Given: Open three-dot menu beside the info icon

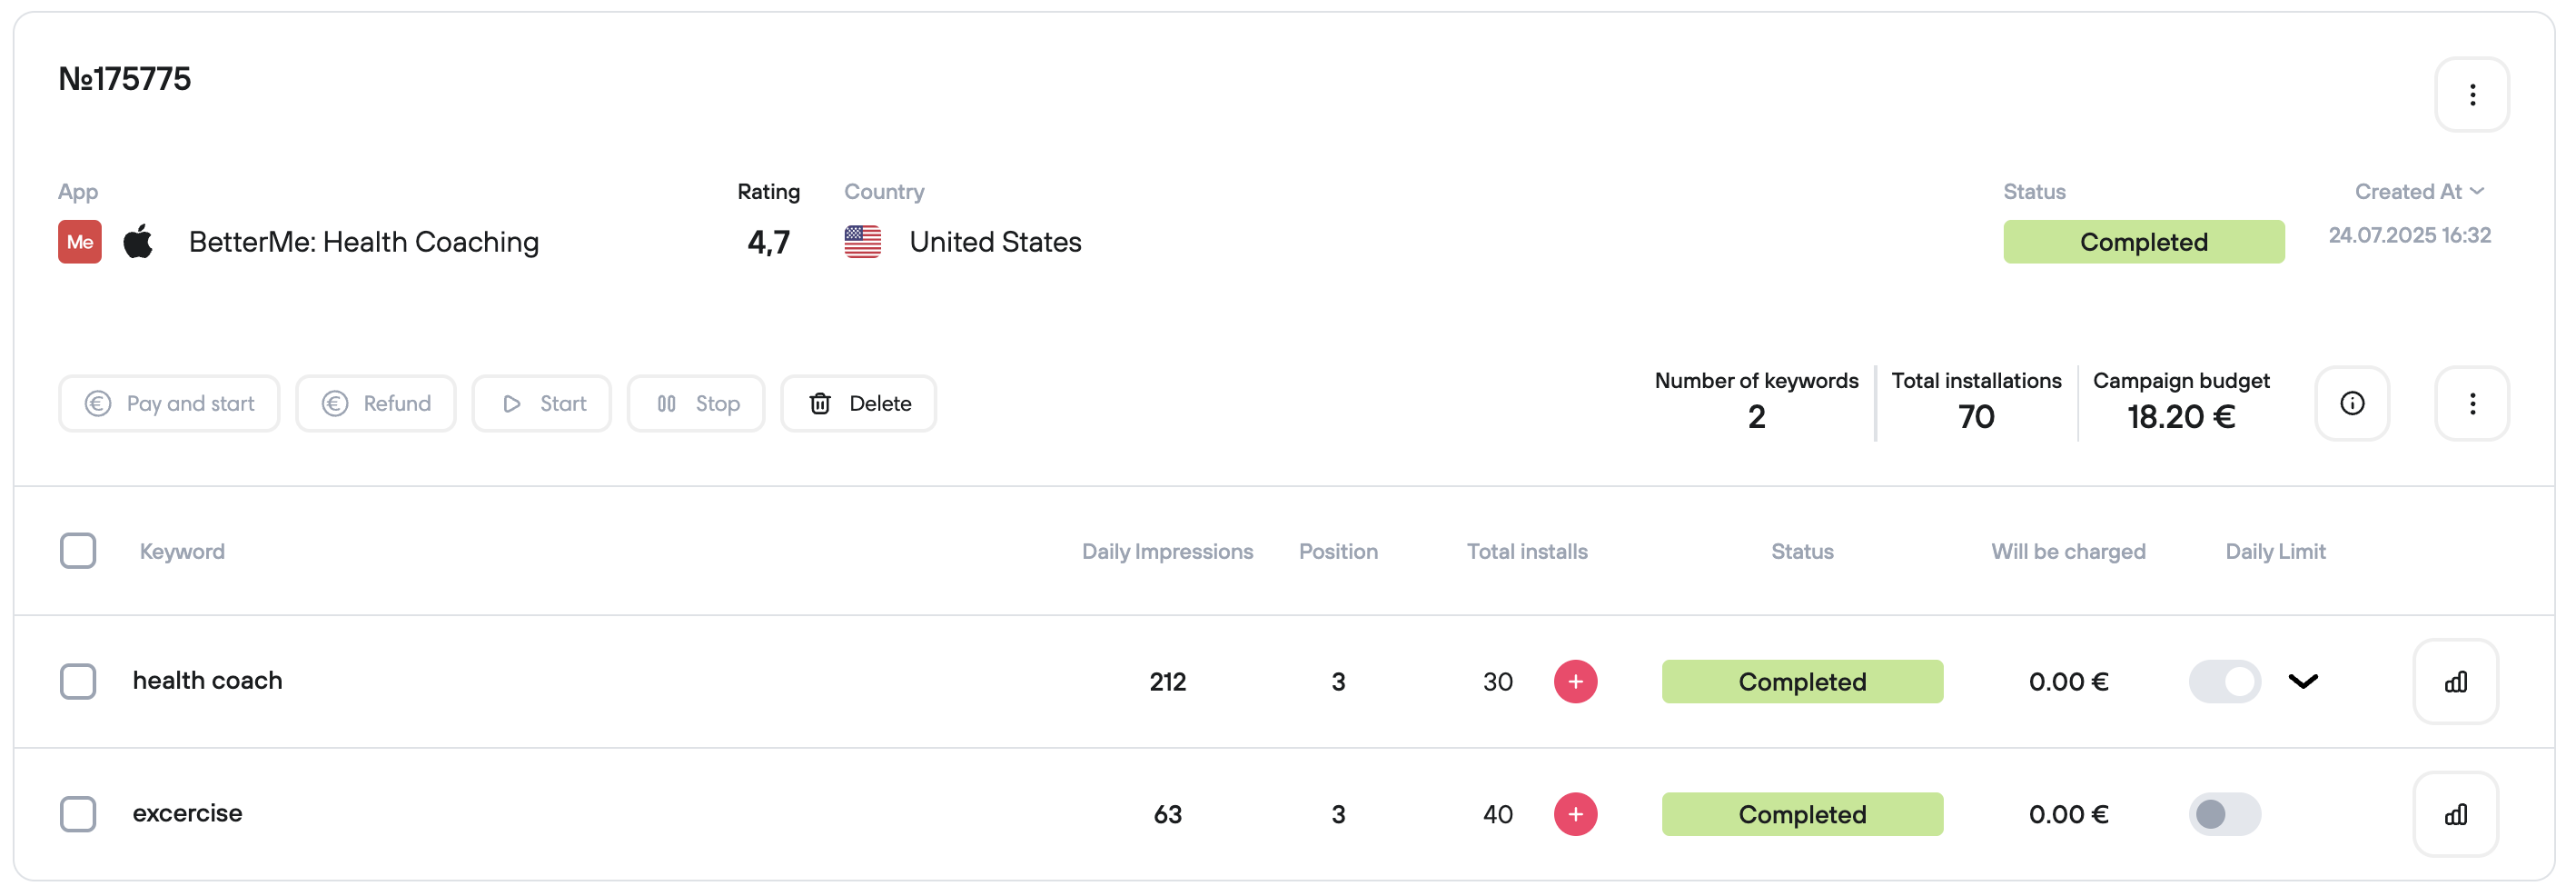Looking at the screenshot, I should pos(2471,403).
